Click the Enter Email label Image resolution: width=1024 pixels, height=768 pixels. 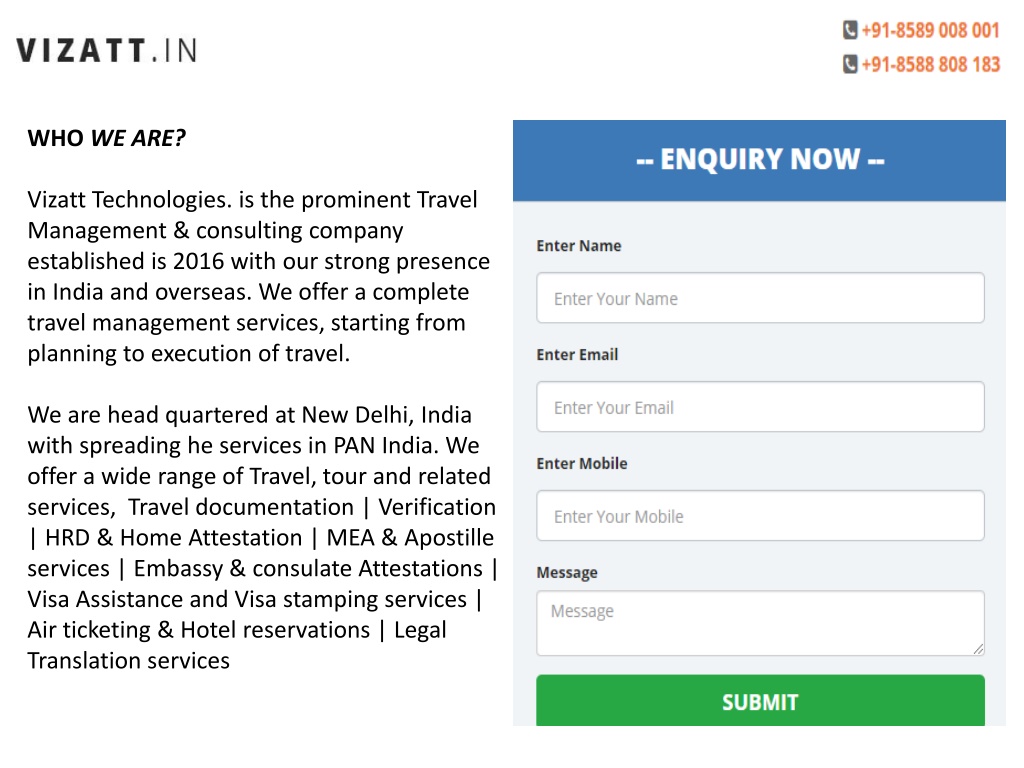577,355
